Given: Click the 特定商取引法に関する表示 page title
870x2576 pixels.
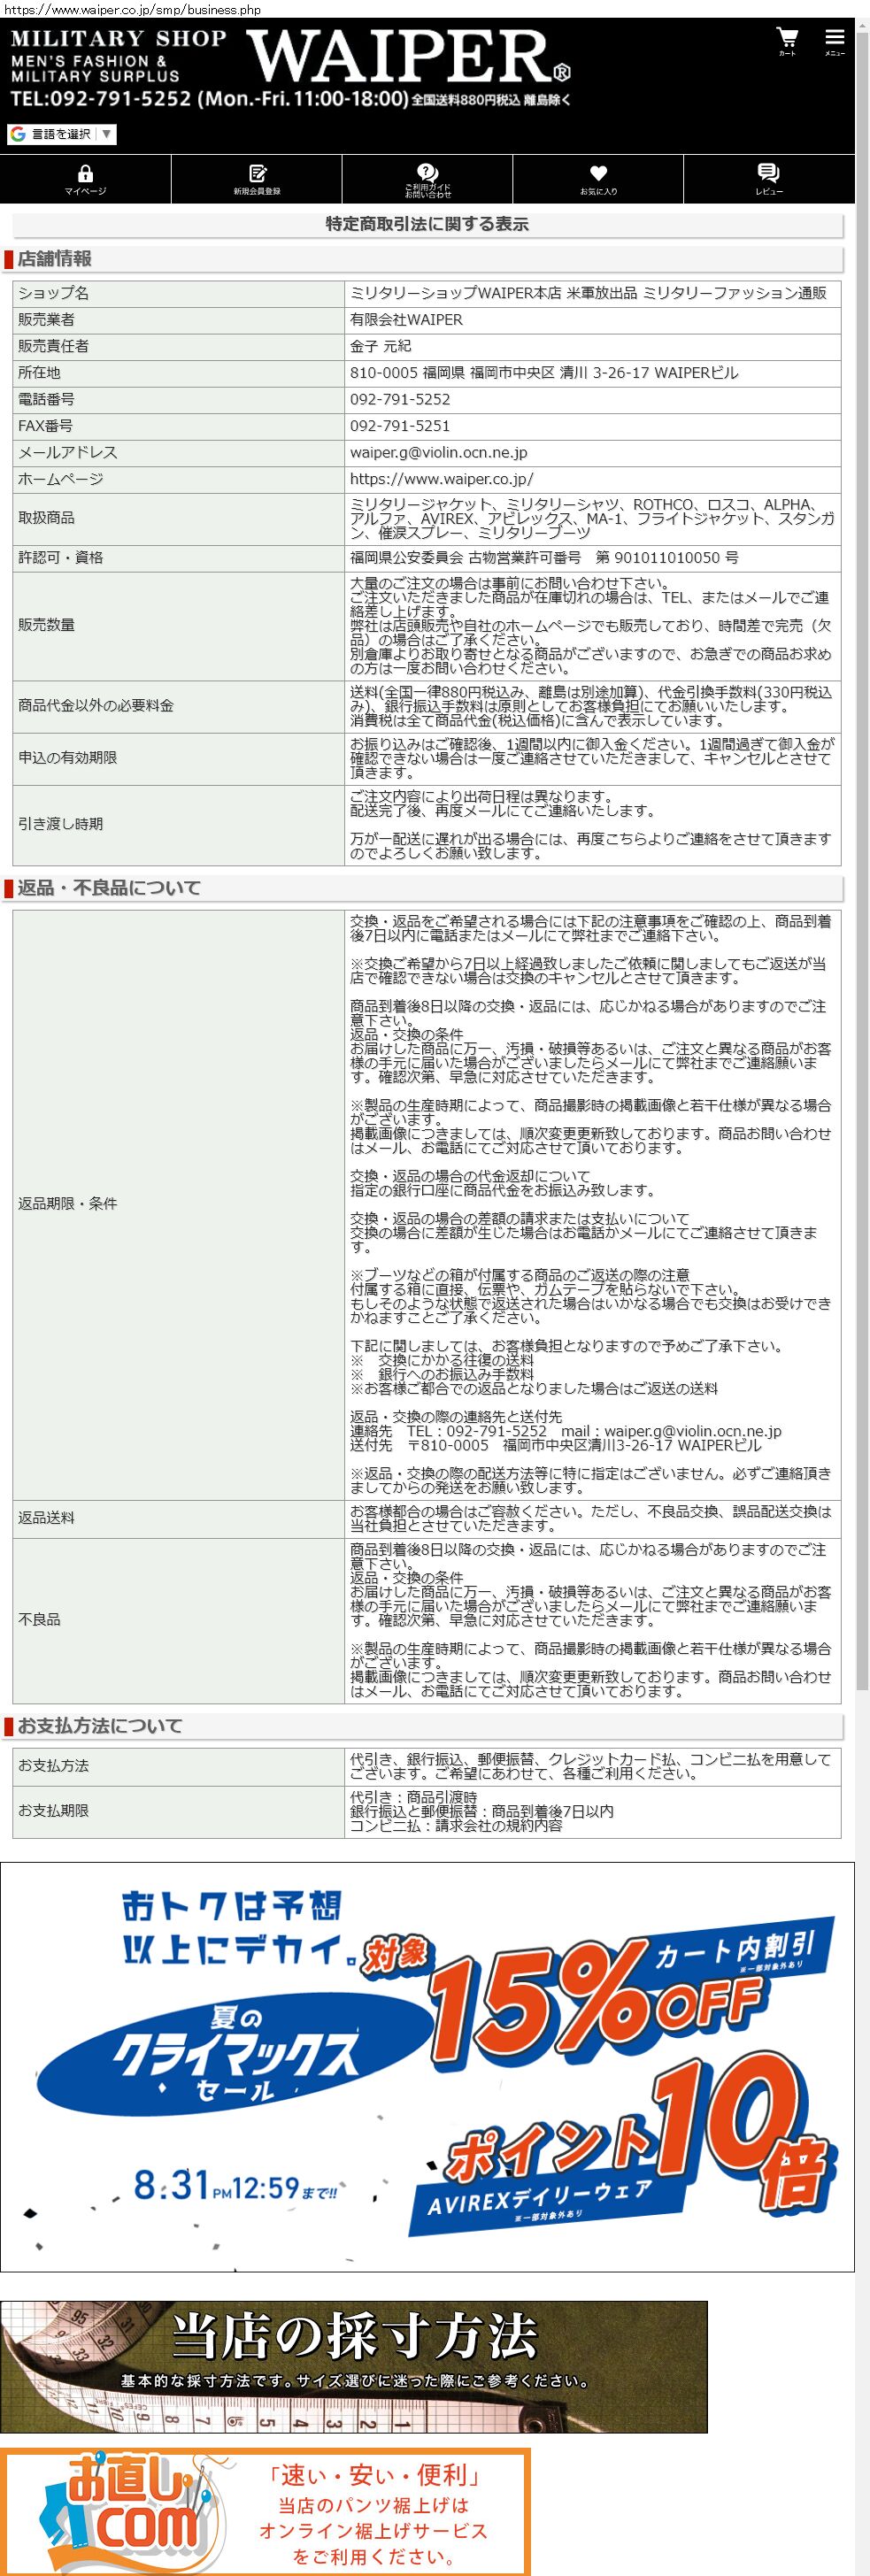Looking at the screenshot, I should pyautogui.click(x=427, y=224).
